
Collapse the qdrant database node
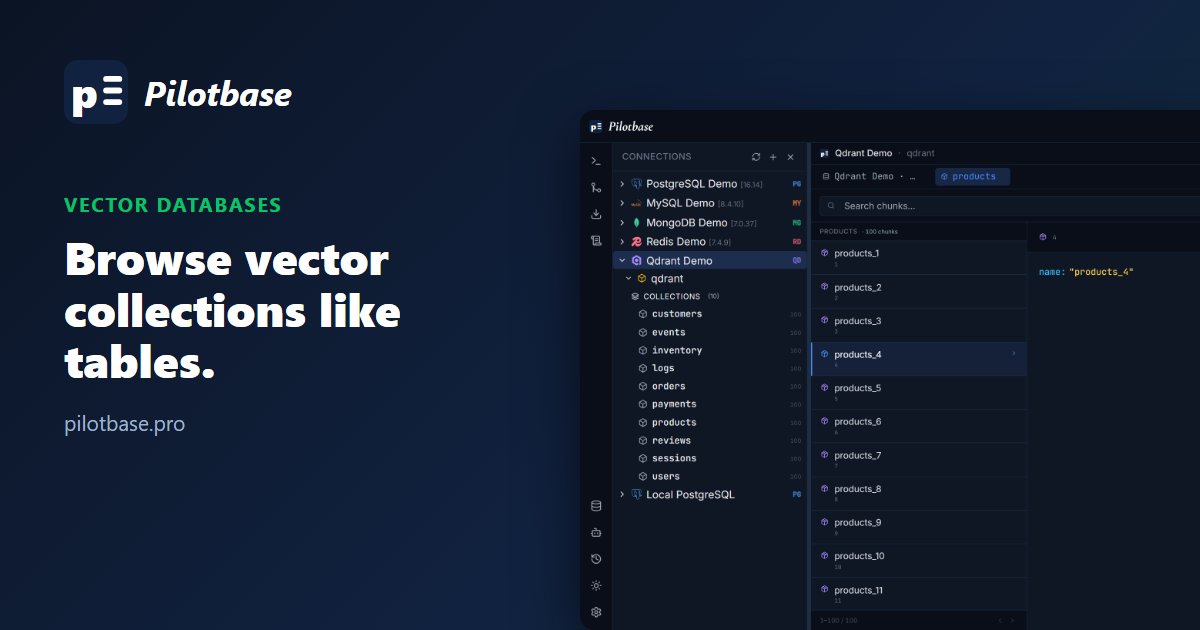point(628,279)
